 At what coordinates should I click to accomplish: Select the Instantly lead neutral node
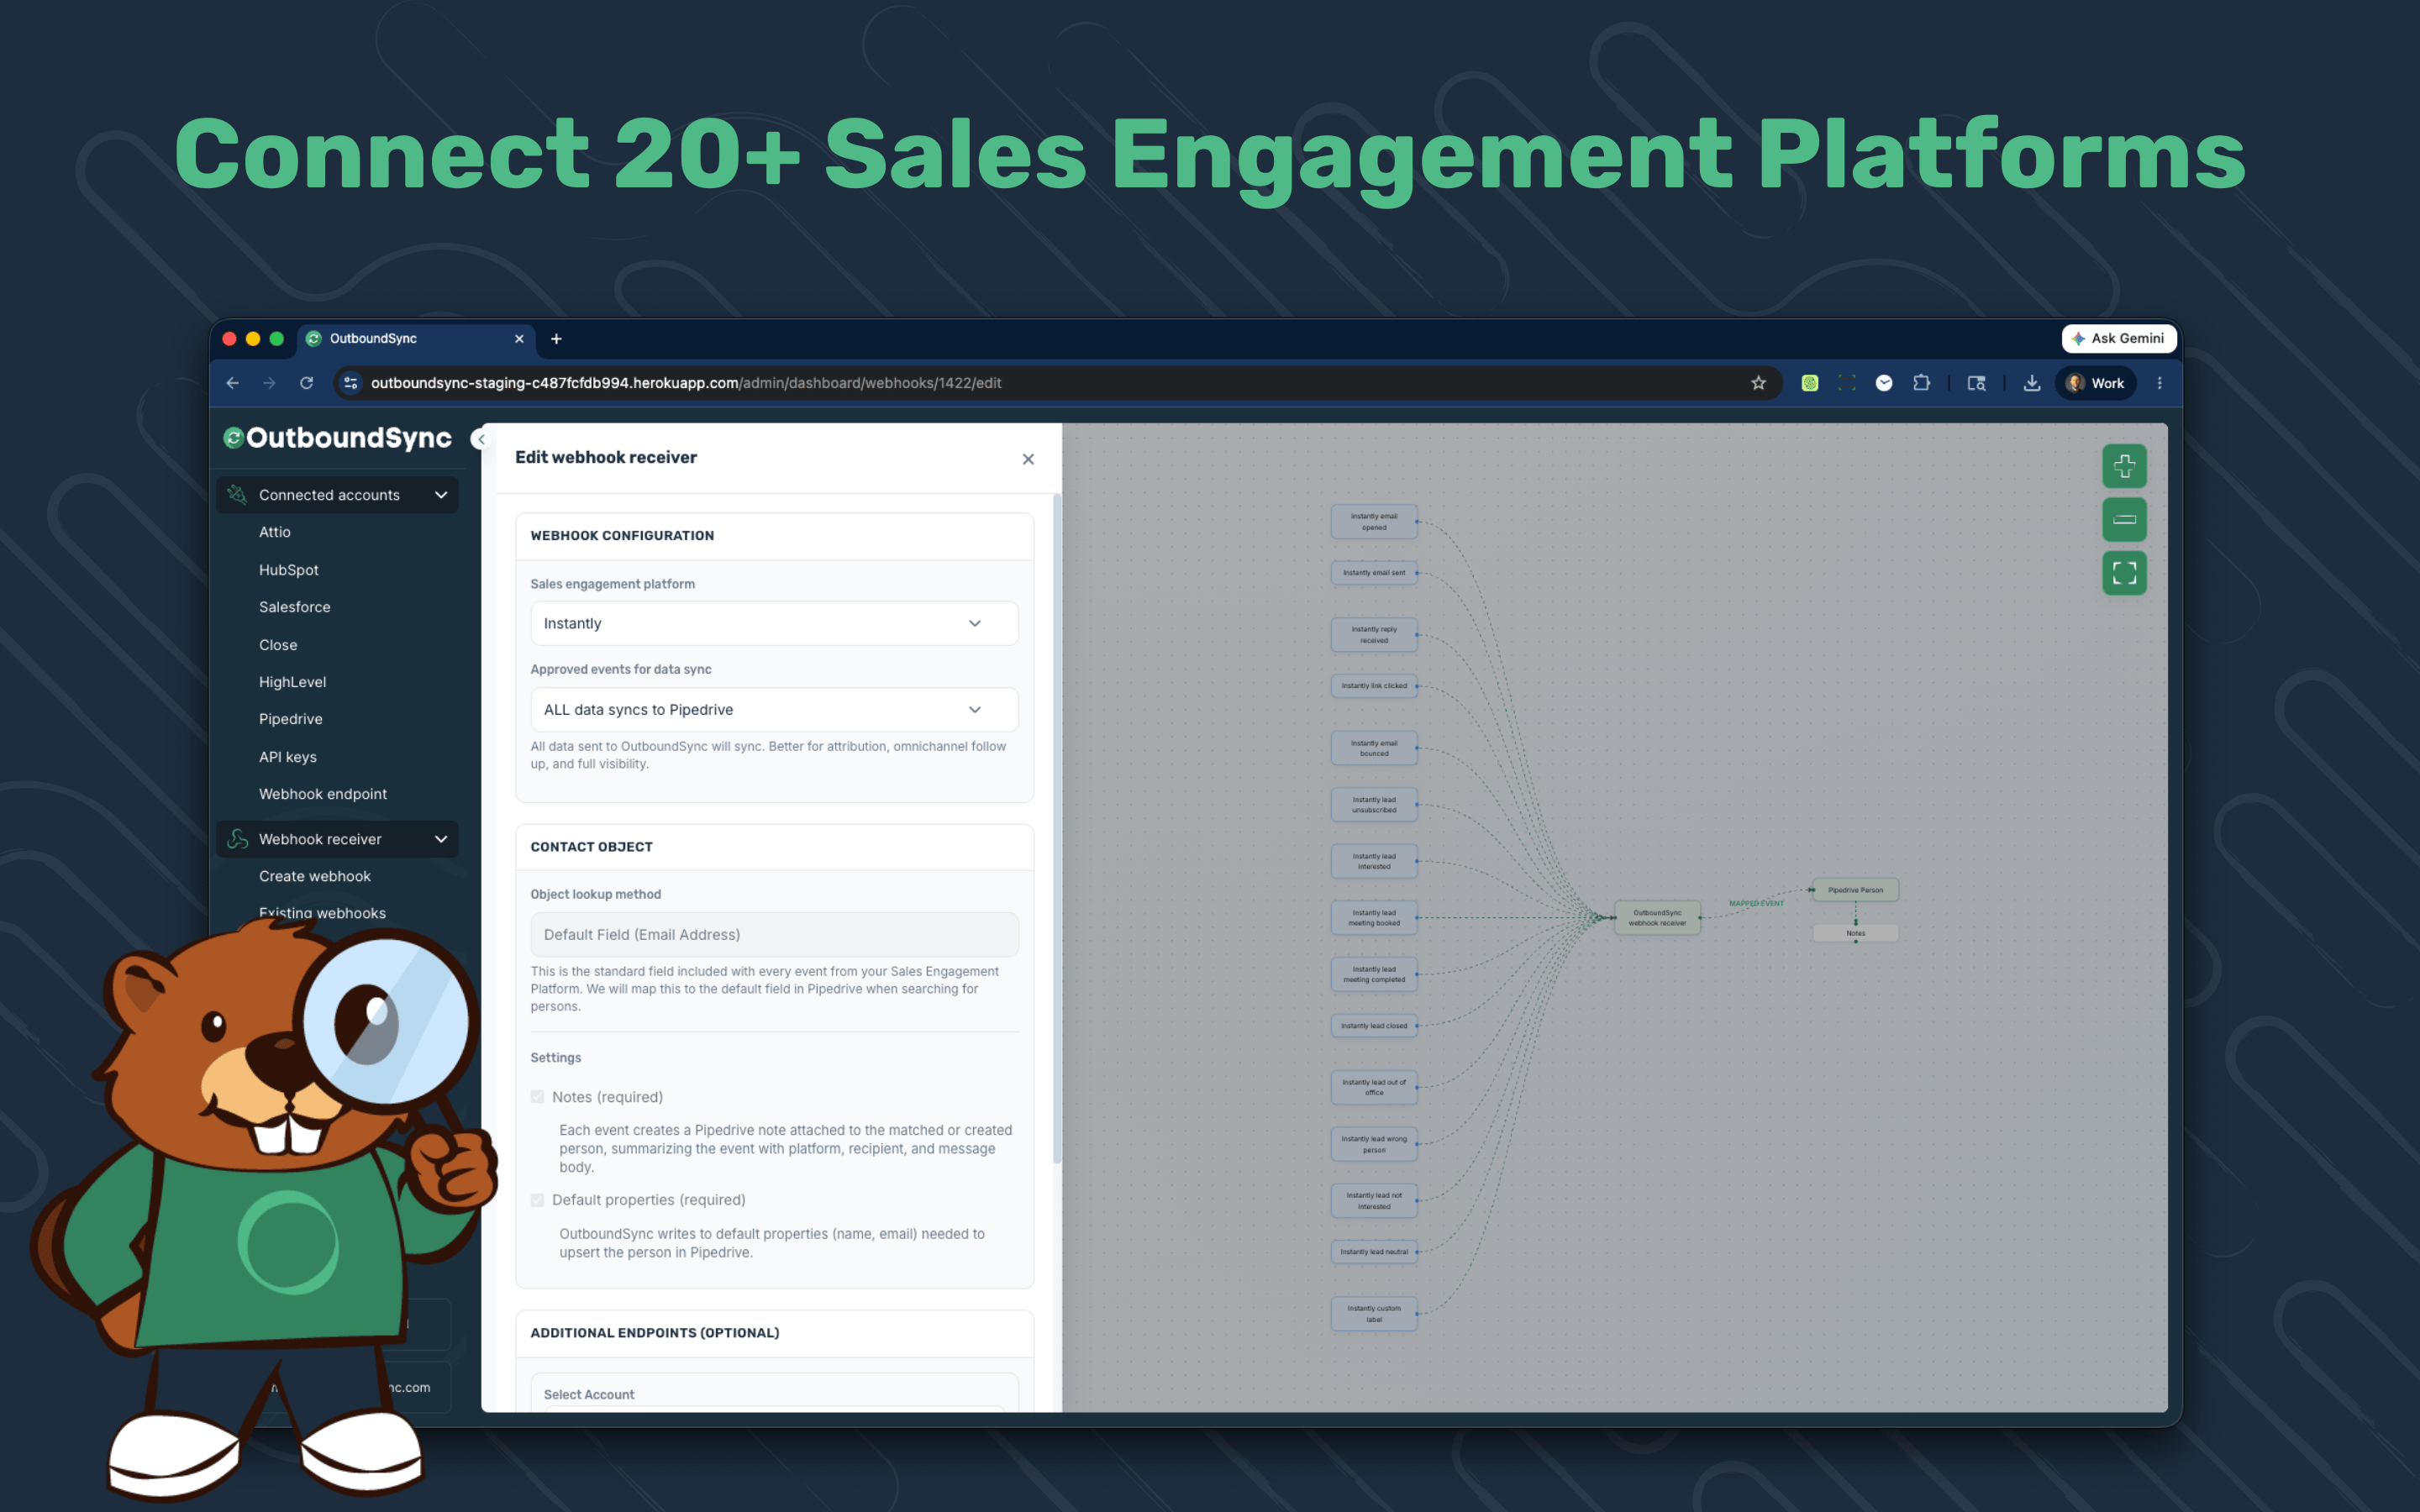click(x=1374, y=1252)
